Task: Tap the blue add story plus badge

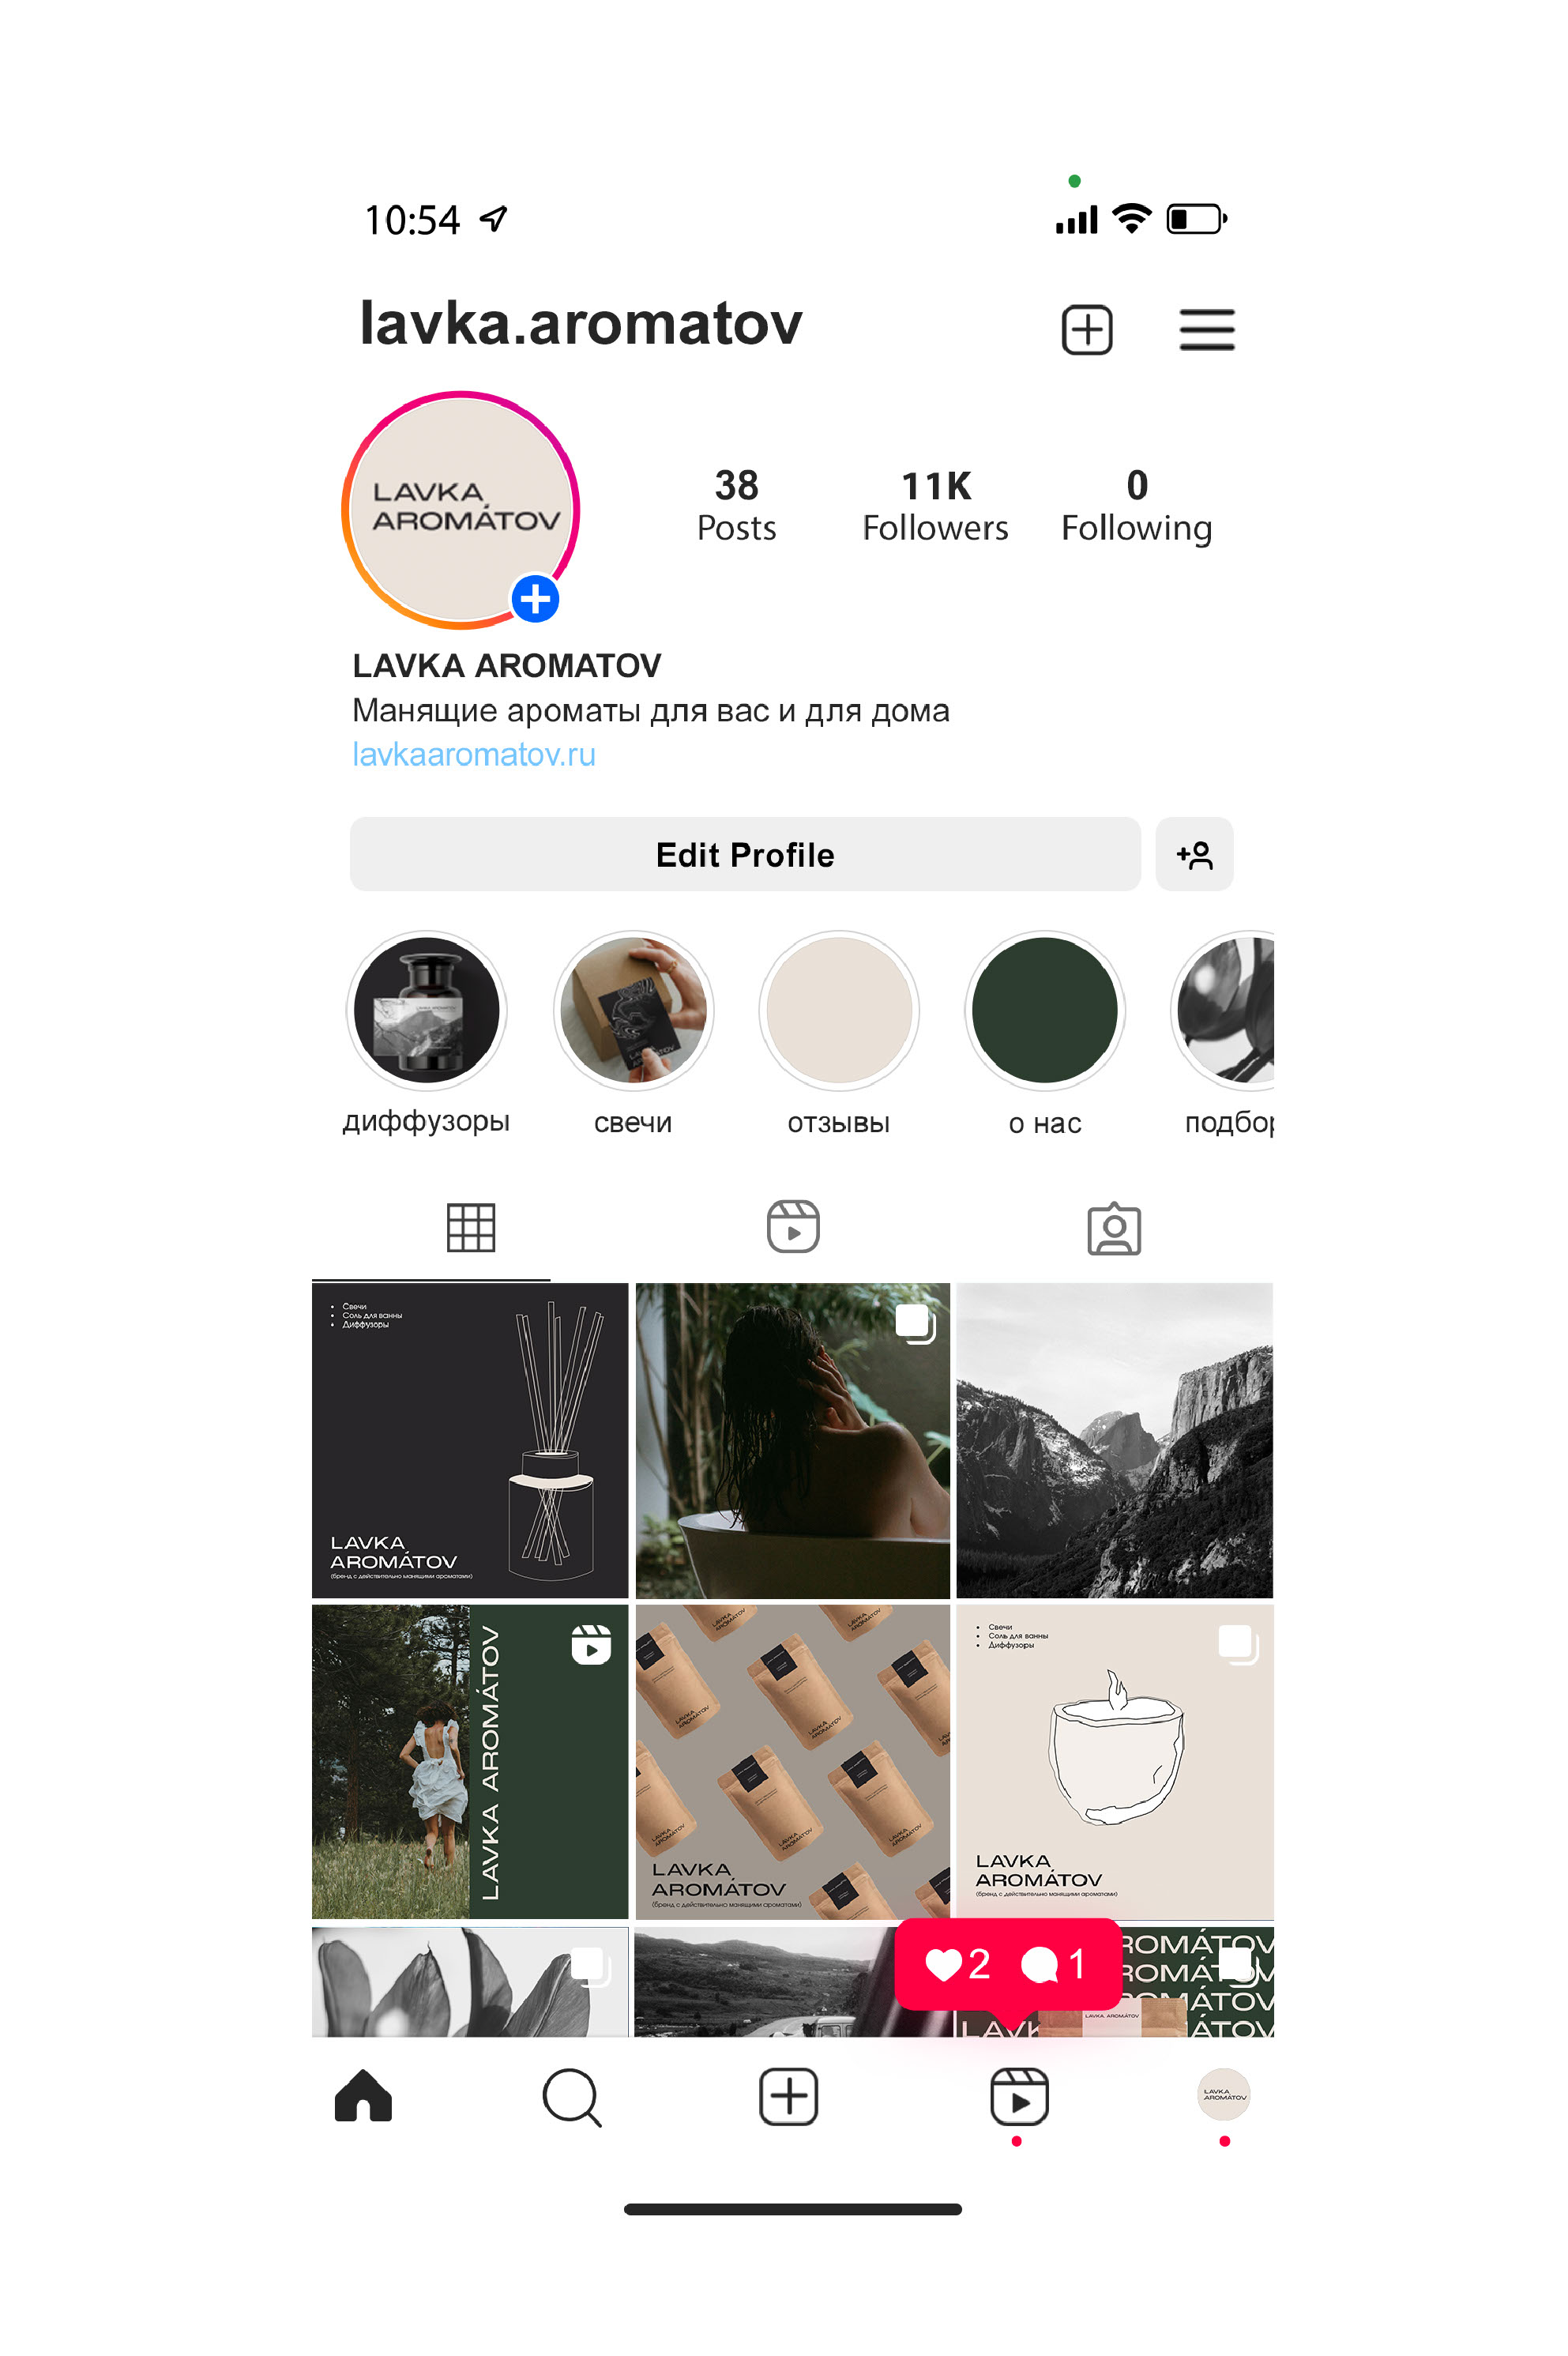Action: click(x=535, y=600)
